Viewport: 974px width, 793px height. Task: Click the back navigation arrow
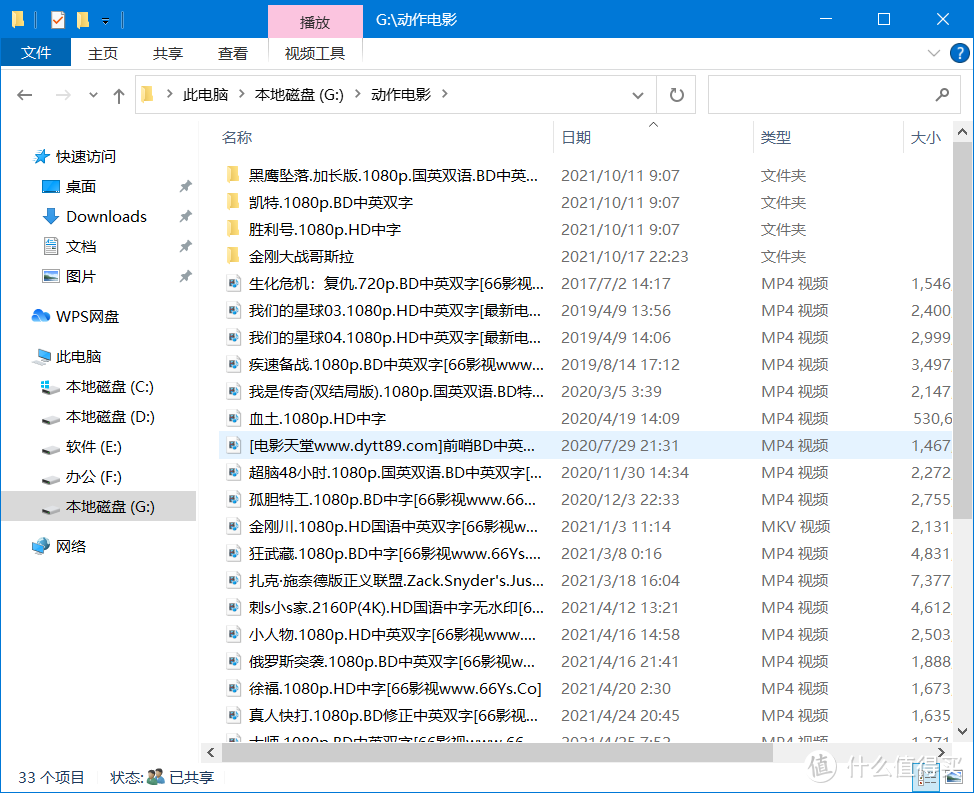pos(25,94)
